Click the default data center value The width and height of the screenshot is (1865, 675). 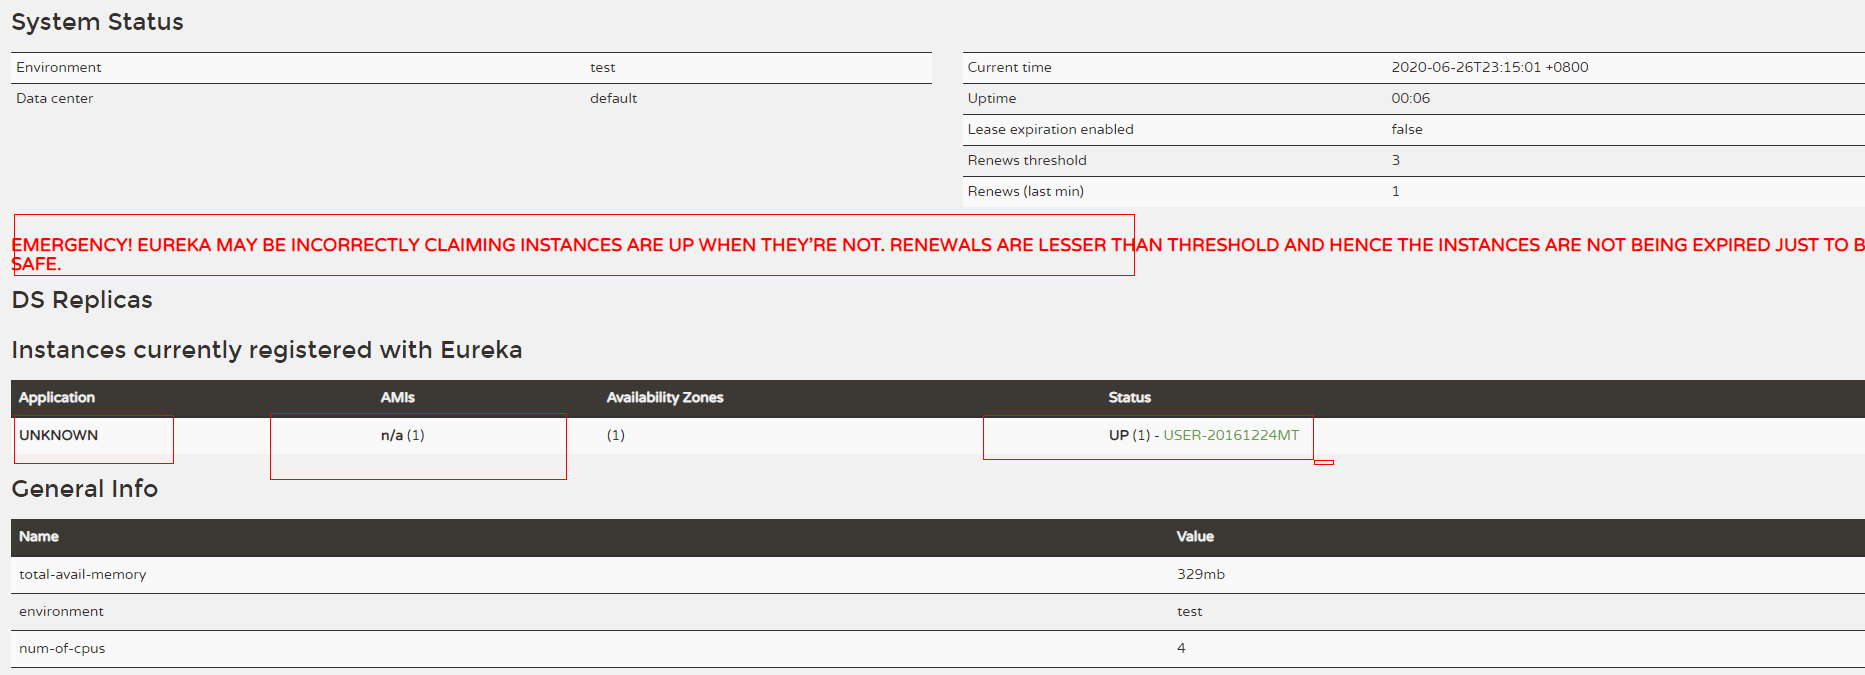point(614,98)
